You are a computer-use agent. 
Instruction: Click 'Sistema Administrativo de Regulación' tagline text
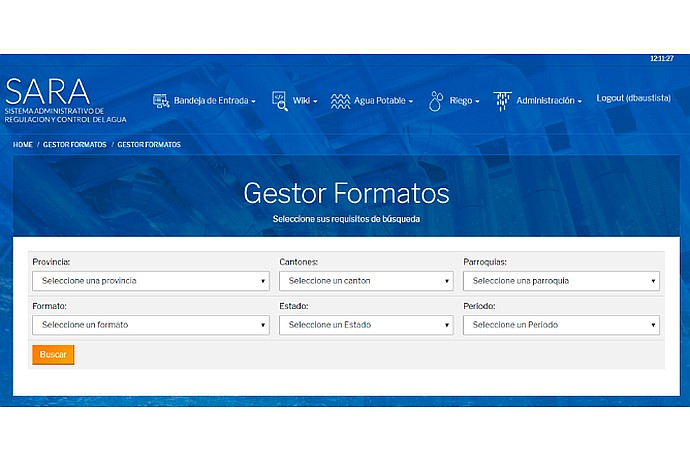66,115
